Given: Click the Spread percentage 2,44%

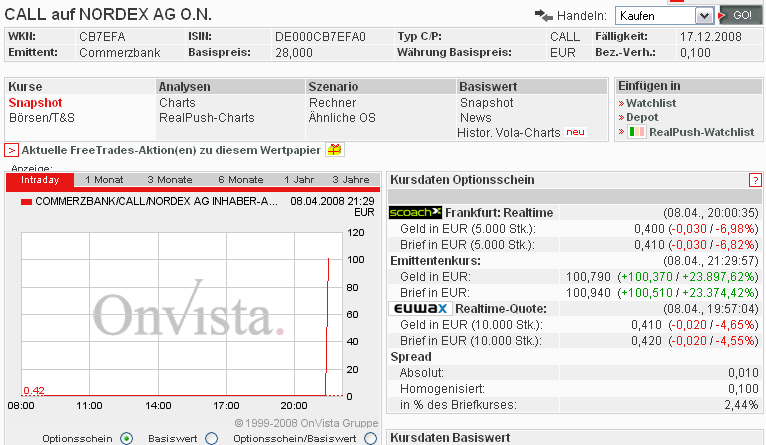Looking at the screenshot, I should pyautogui.click(x=742, y=405).
